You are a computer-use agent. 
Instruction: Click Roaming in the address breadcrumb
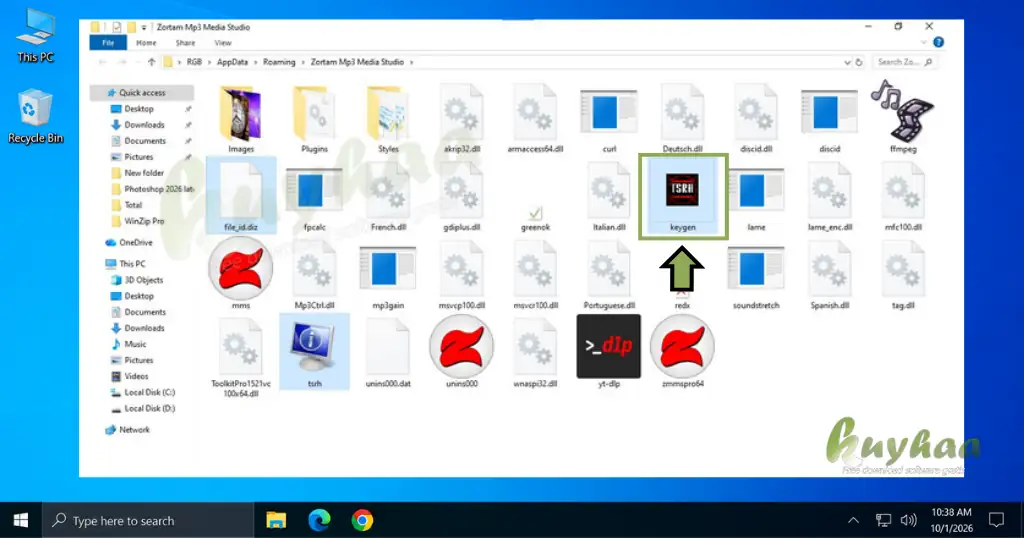pos(279,62)
